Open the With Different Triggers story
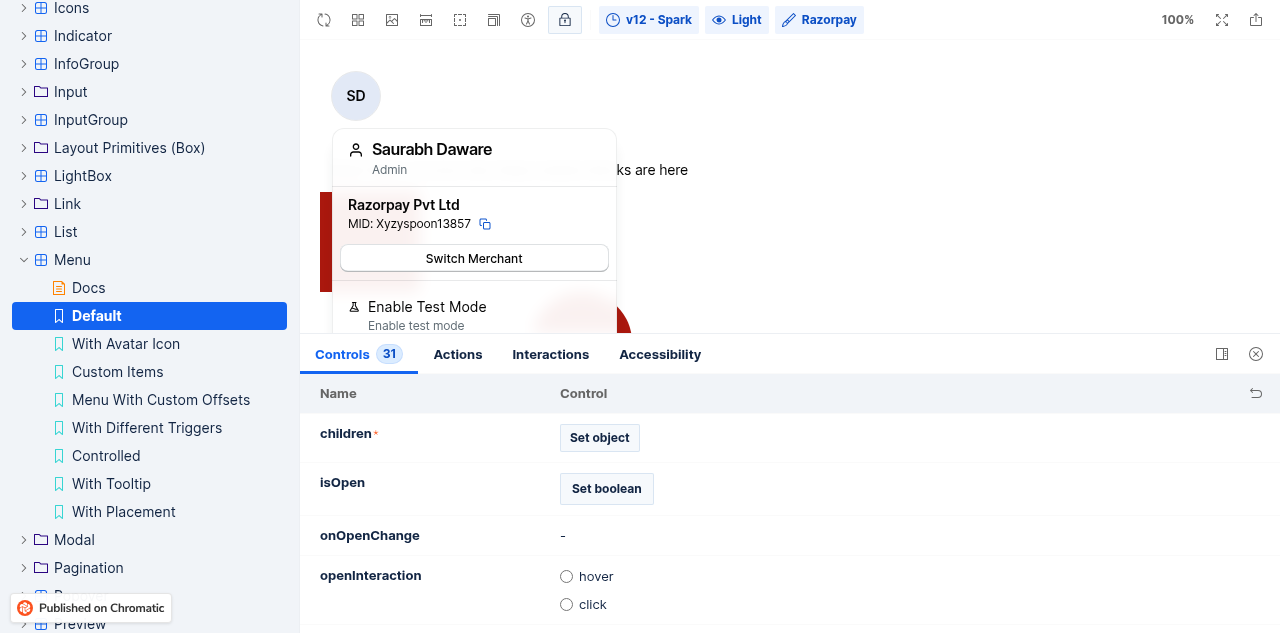 [x=149, y=428]
